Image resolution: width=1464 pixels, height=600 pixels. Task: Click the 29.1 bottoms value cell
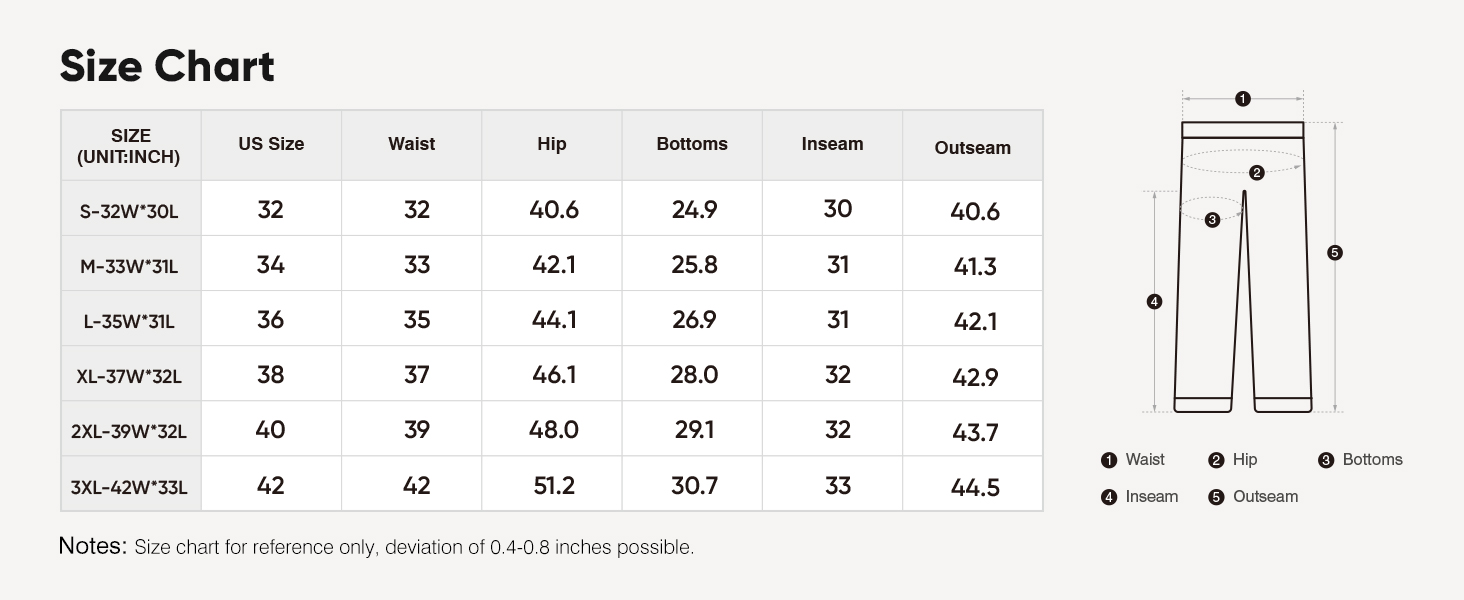[692, 430]
